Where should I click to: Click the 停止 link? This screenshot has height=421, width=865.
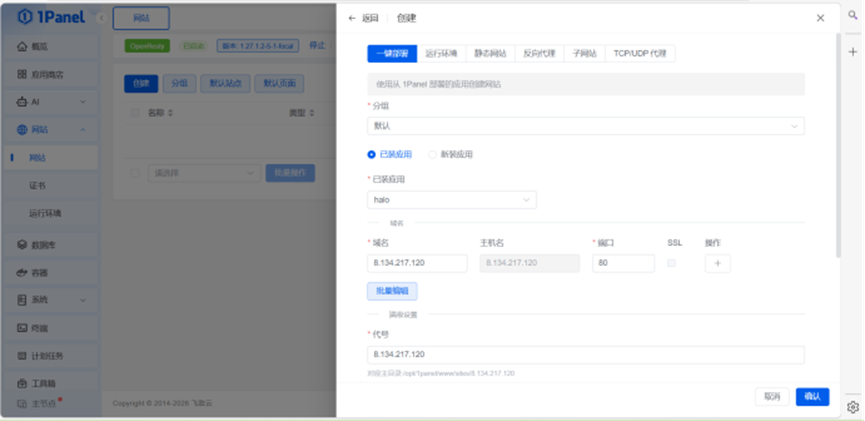317,46
